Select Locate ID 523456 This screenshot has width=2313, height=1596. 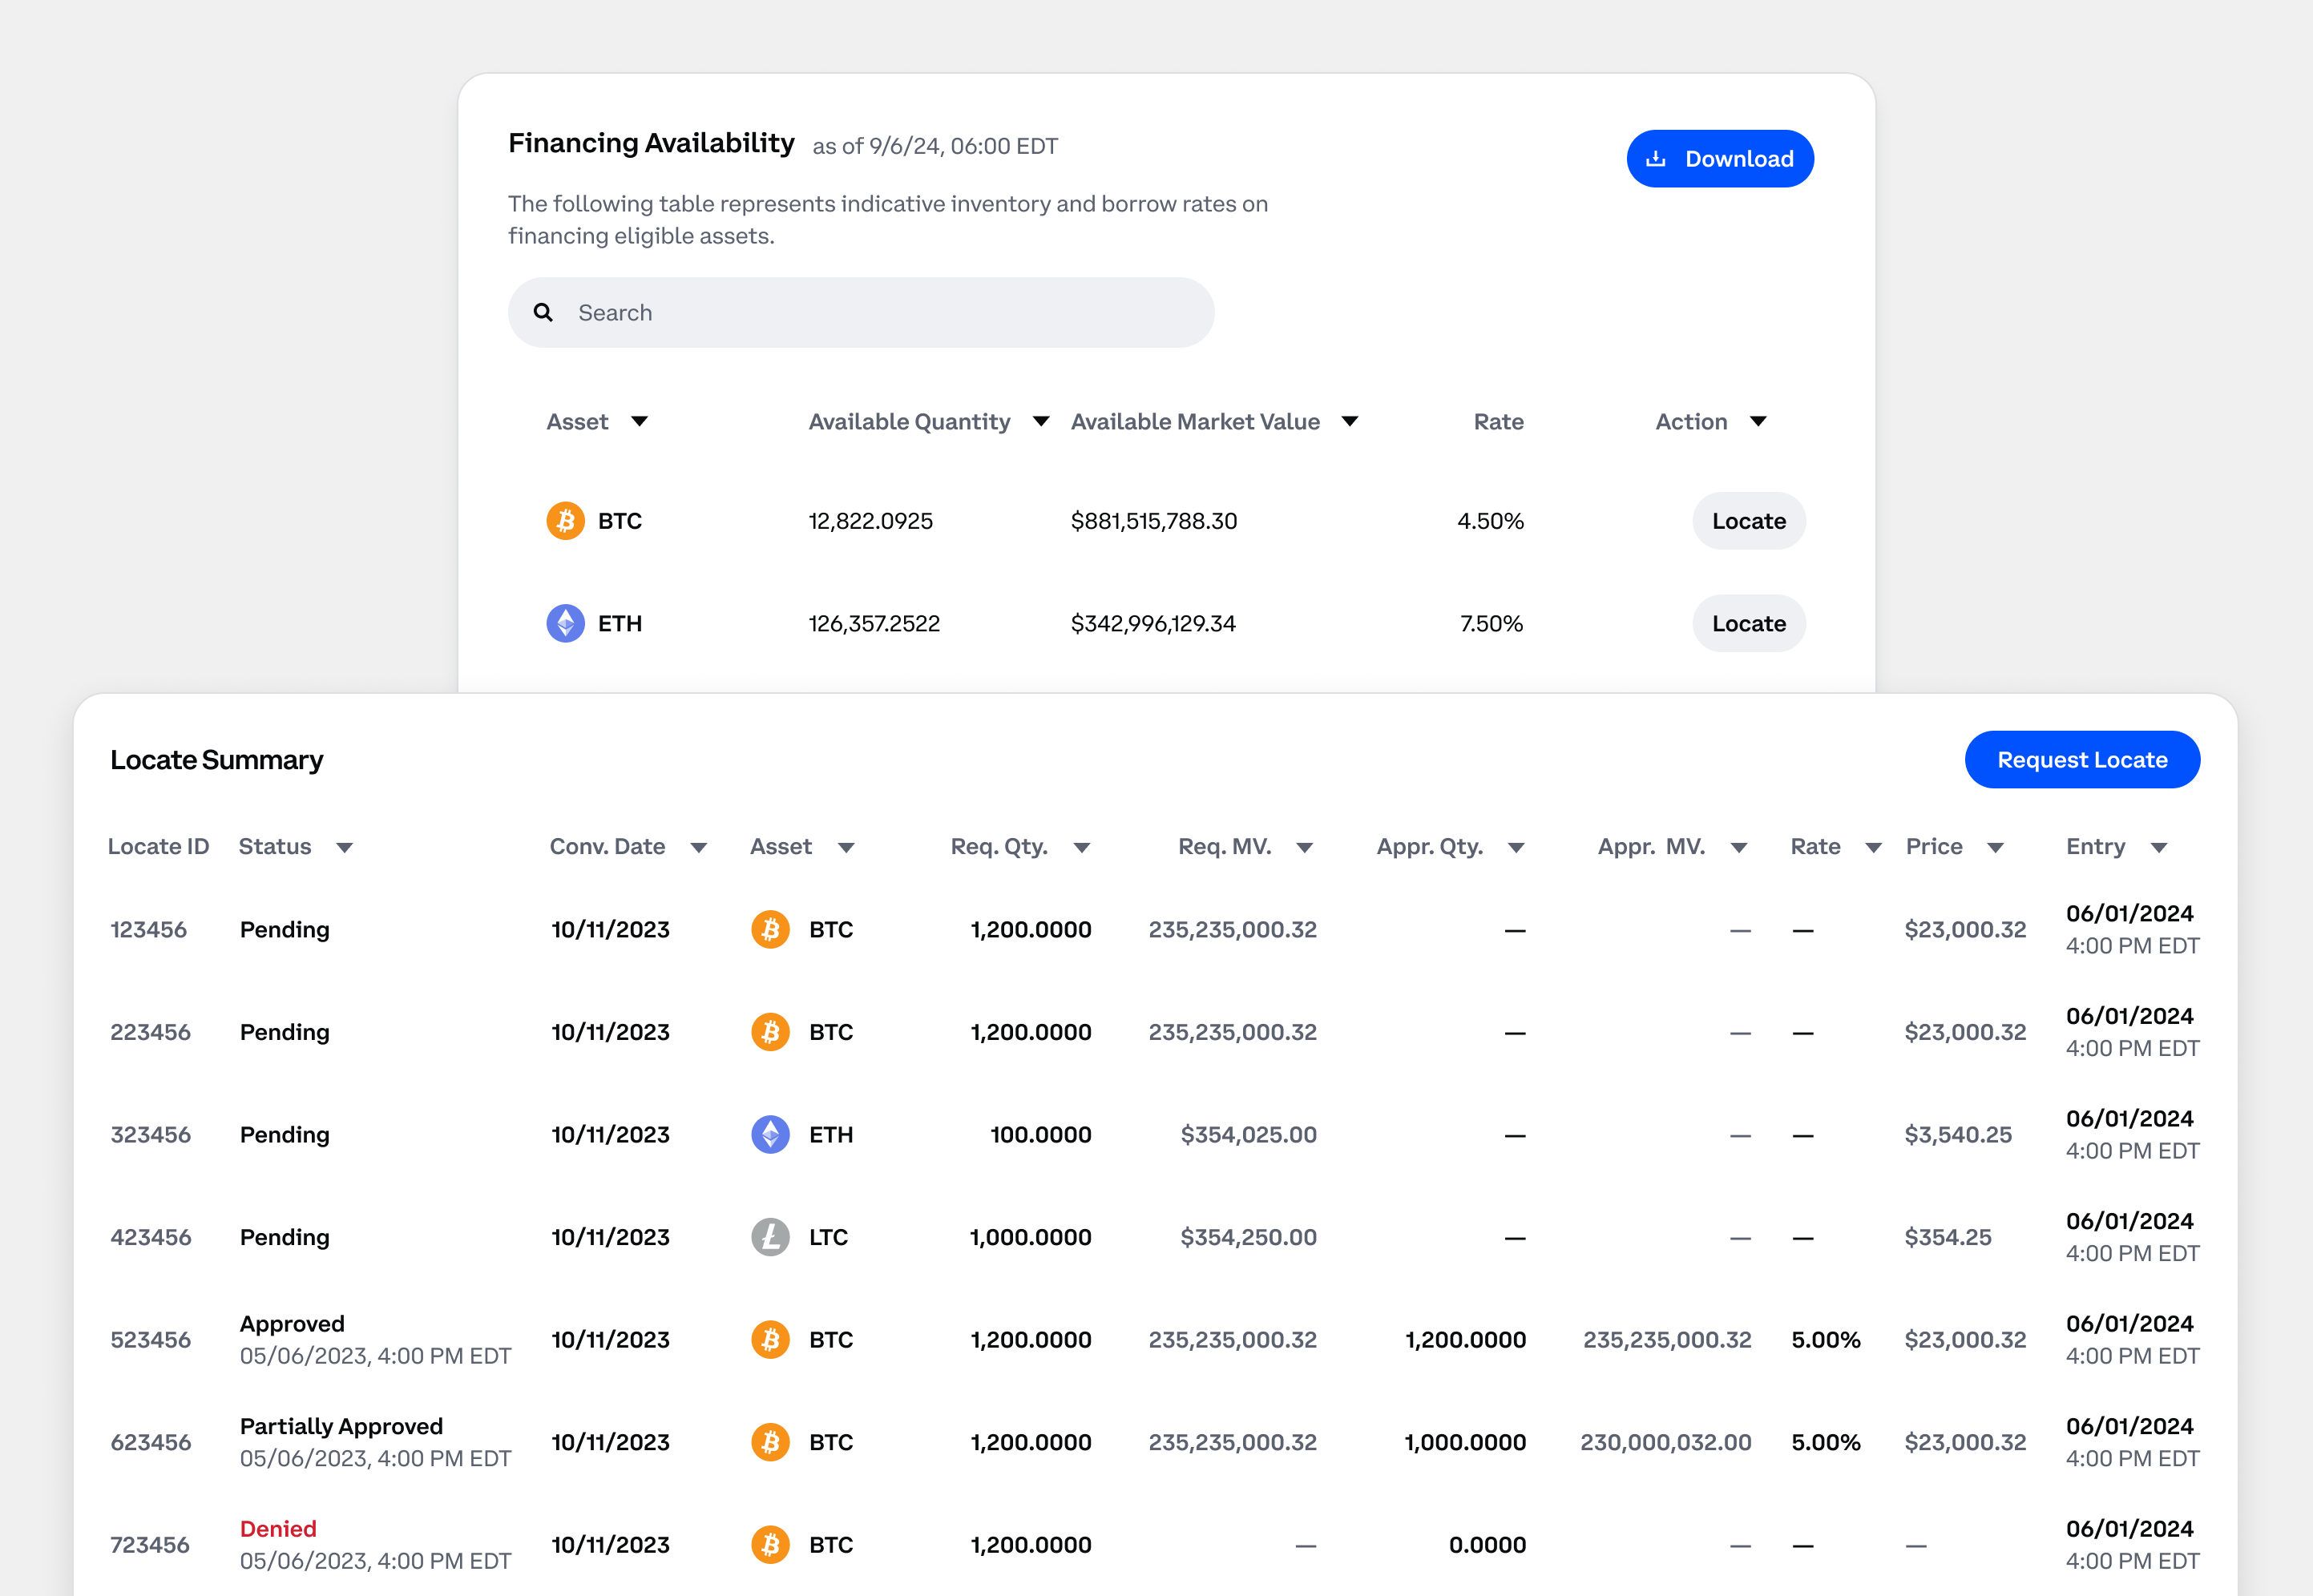tap(150, 1340)
